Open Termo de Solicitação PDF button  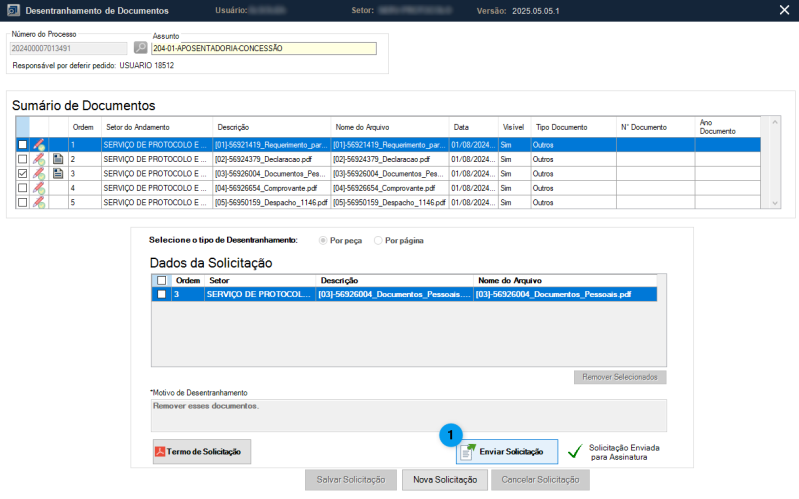point(202,452)
